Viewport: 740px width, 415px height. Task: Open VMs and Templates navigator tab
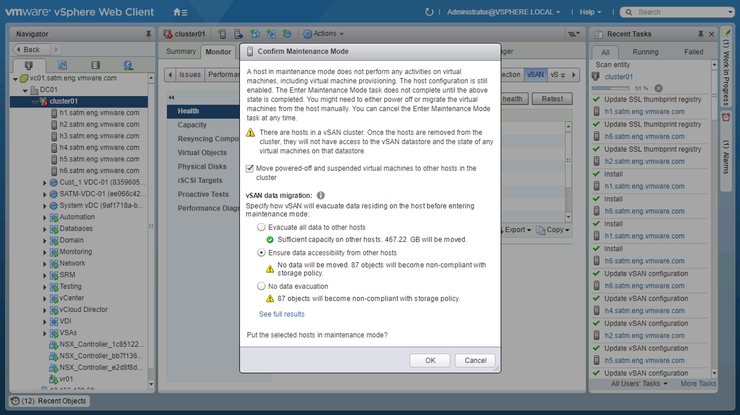(62, 65)
